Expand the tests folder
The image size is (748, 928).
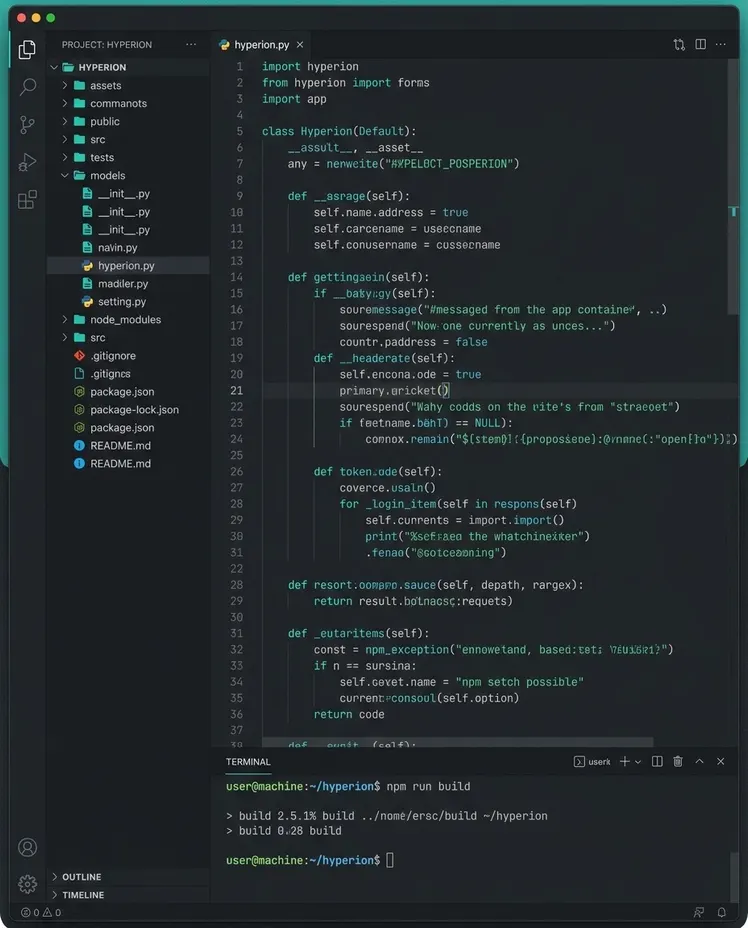coord(65,157)
